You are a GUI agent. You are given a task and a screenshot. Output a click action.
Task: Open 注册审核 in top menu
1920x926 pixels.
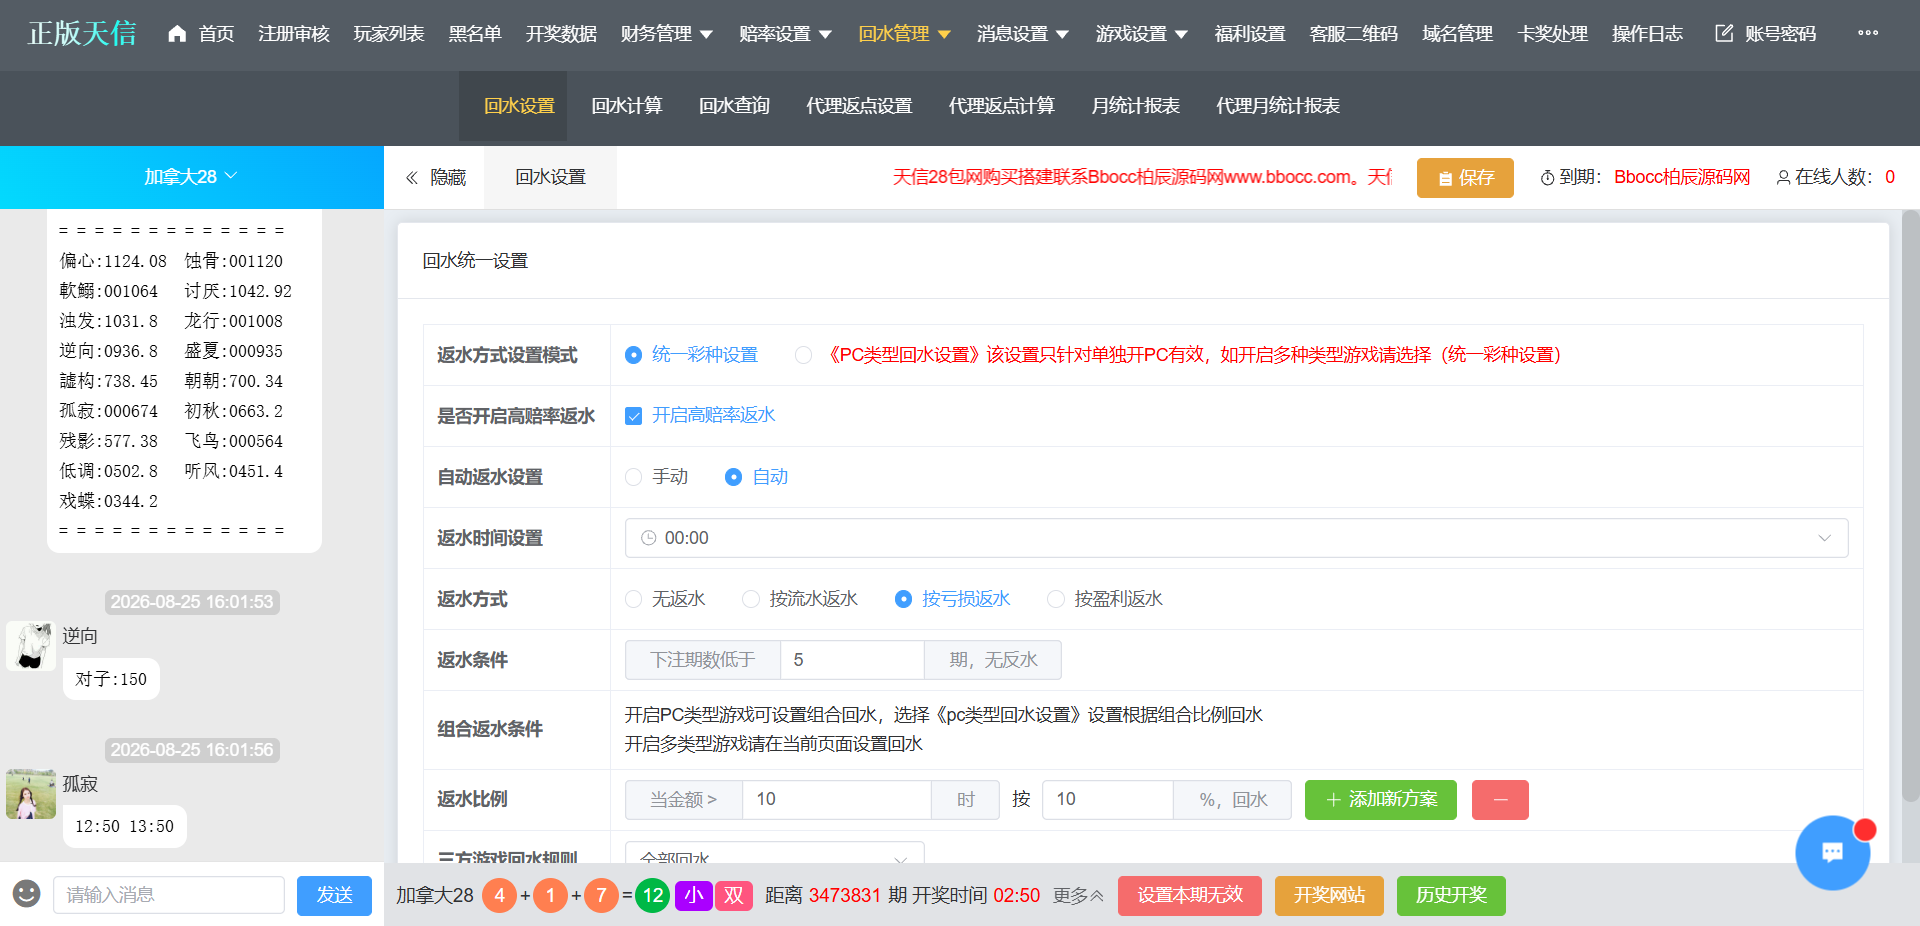tap(294, 34)
